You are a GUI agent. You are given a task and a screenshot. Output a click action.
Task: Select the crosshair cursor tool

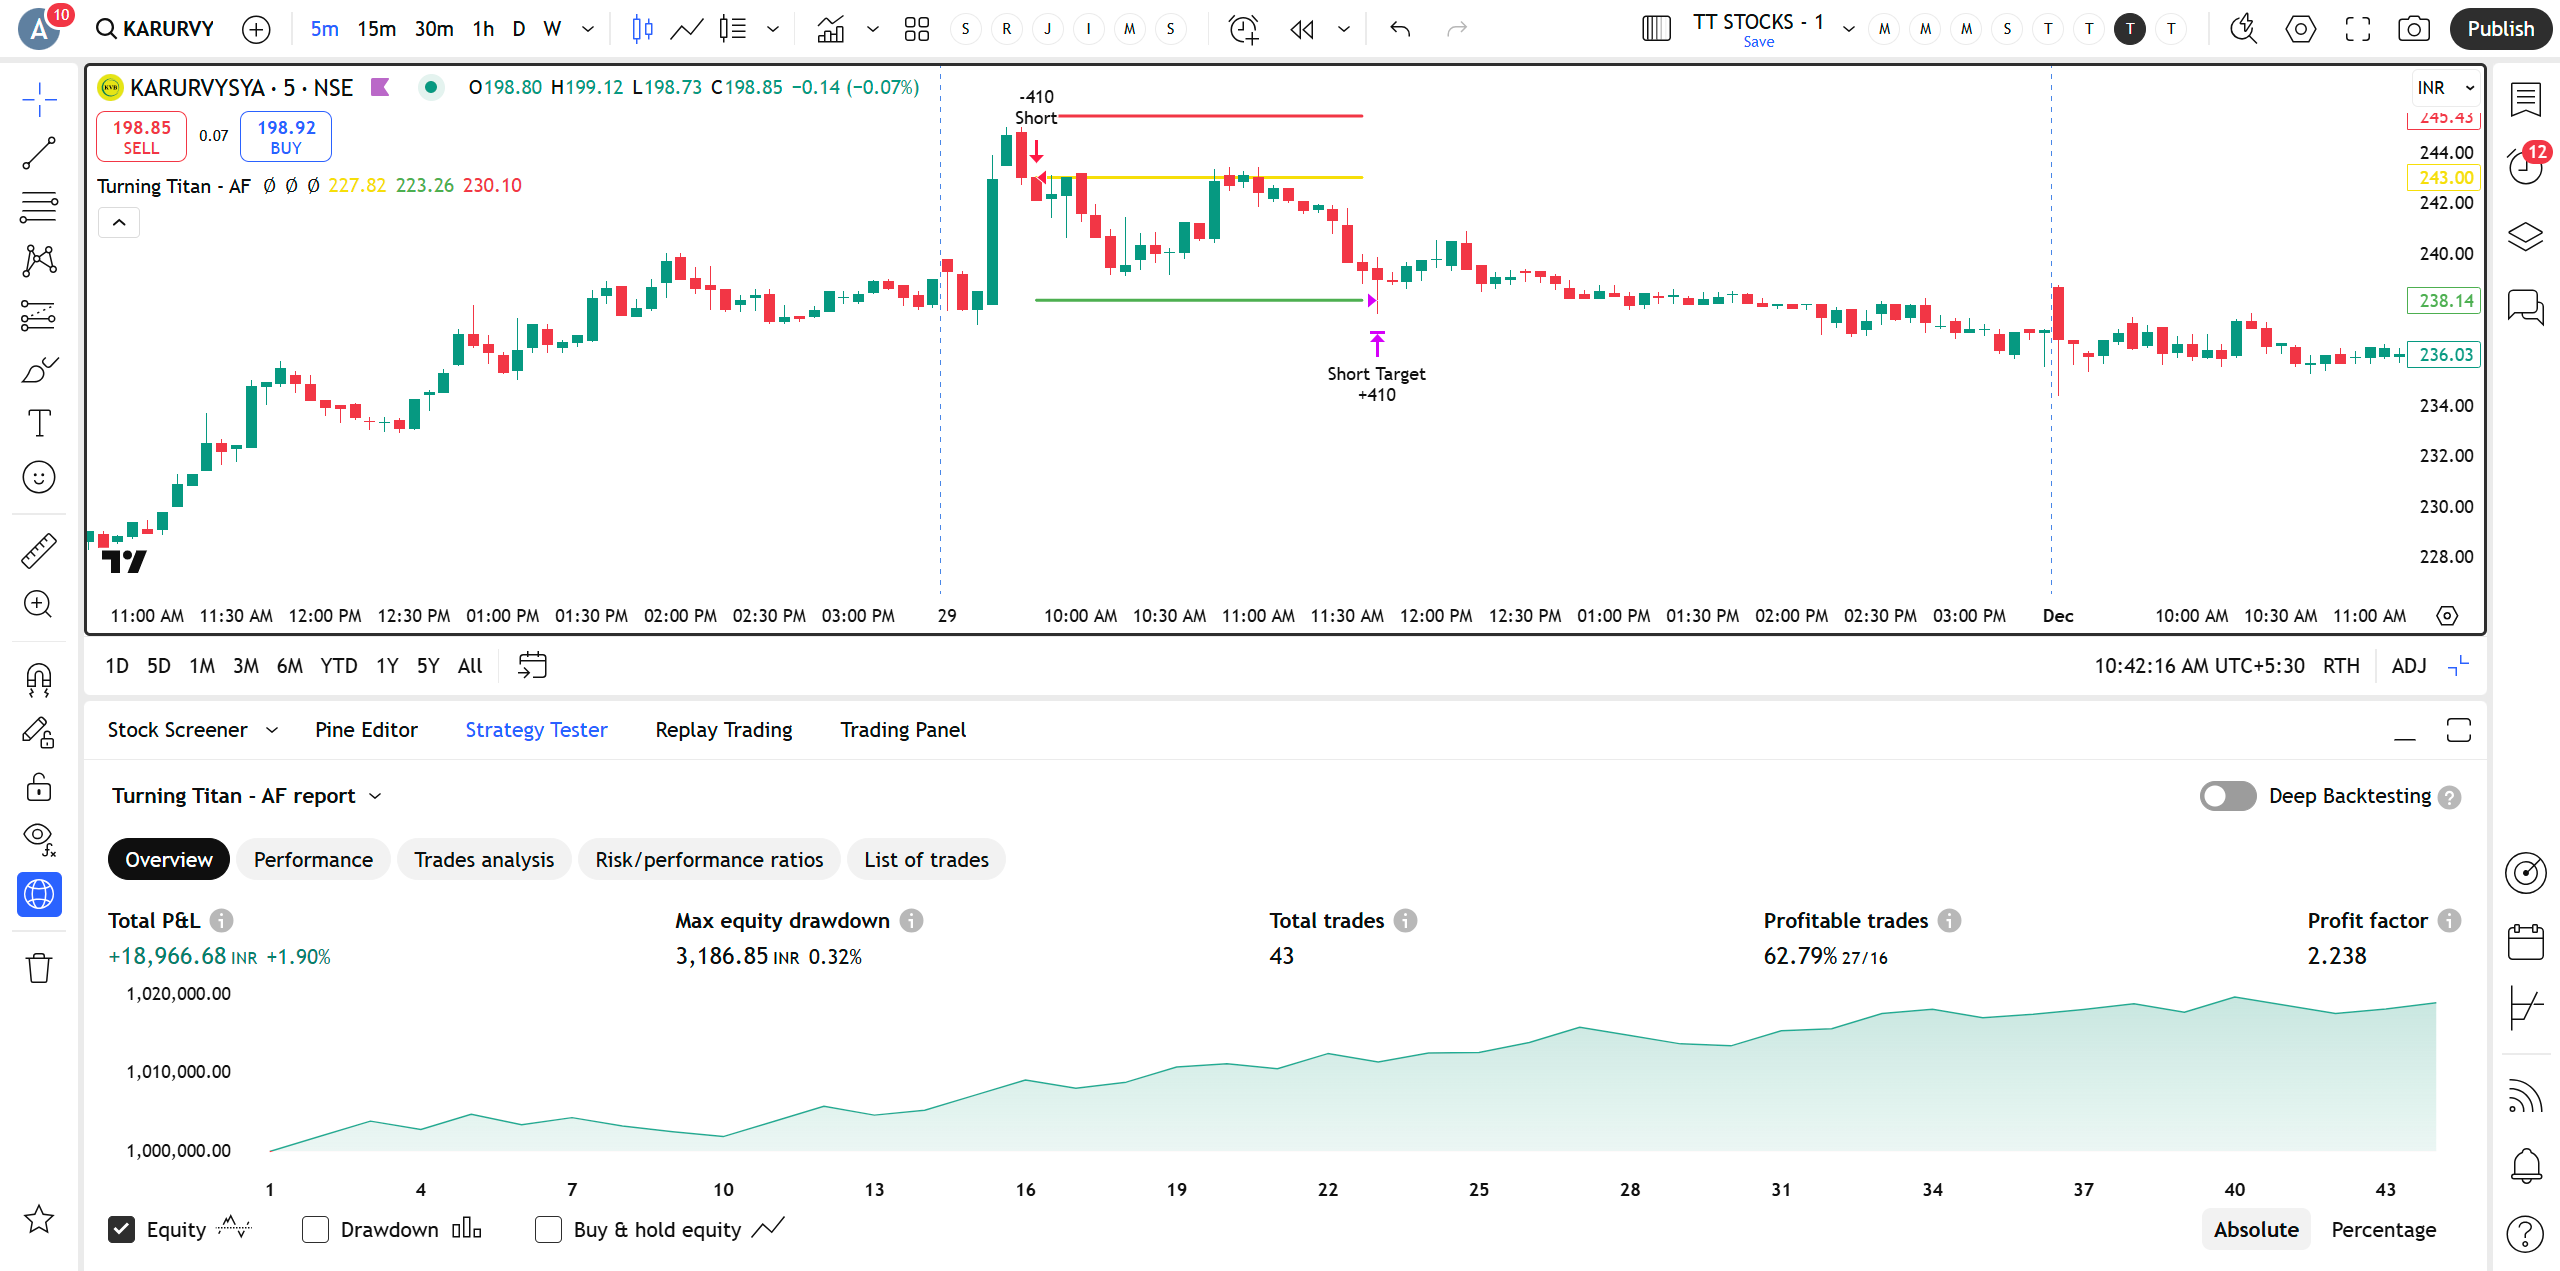[x=39, y=99]
